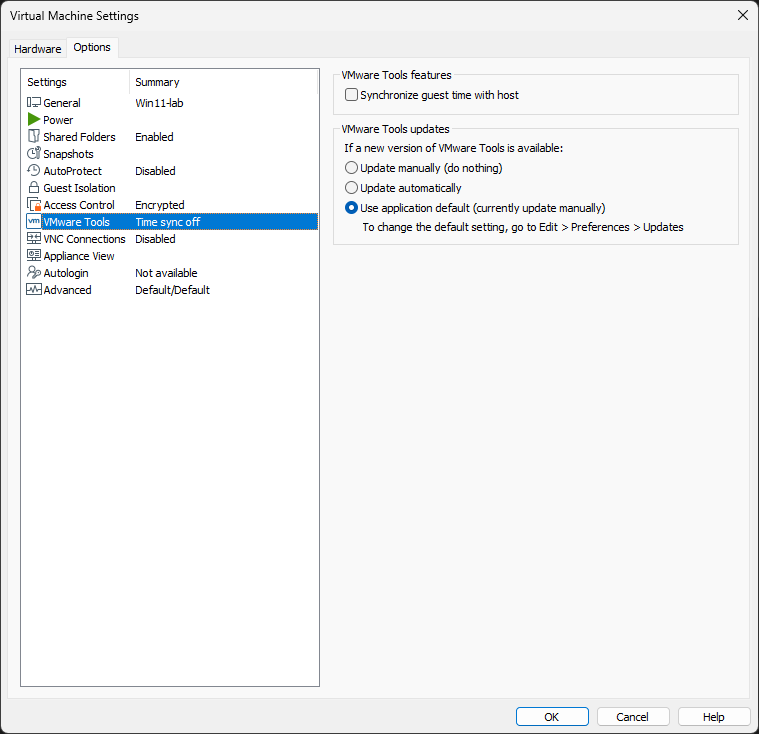
Task: Click the VMware Tools vm icon
Action: tap(33, 221)
